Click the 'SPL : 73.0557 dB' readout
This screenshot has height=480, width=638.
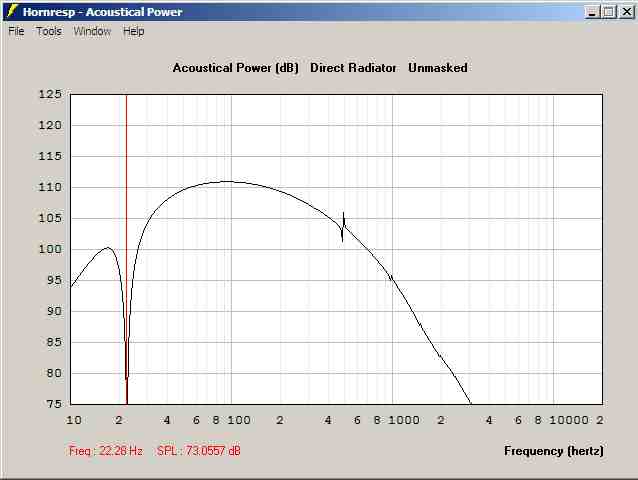point(199,451)
